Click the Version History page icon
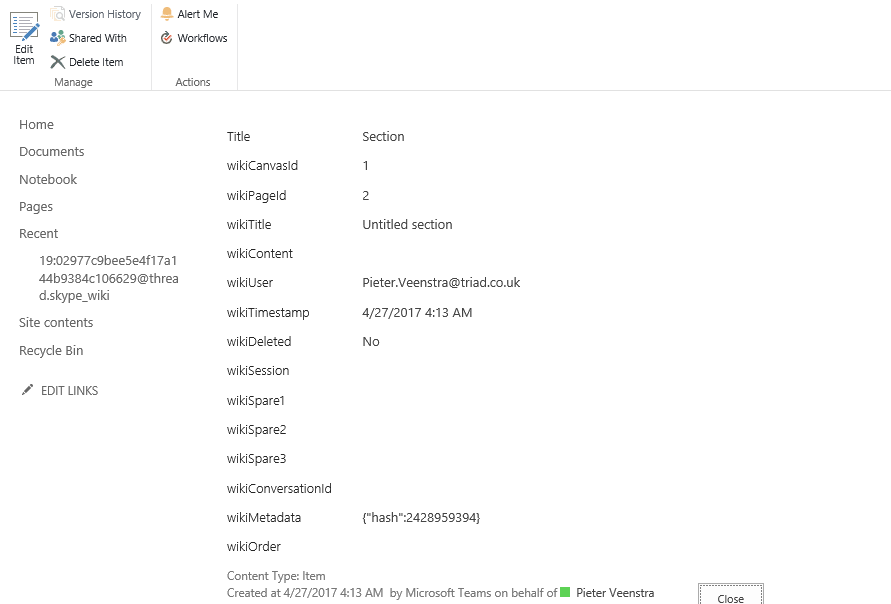 pos(57,14)
